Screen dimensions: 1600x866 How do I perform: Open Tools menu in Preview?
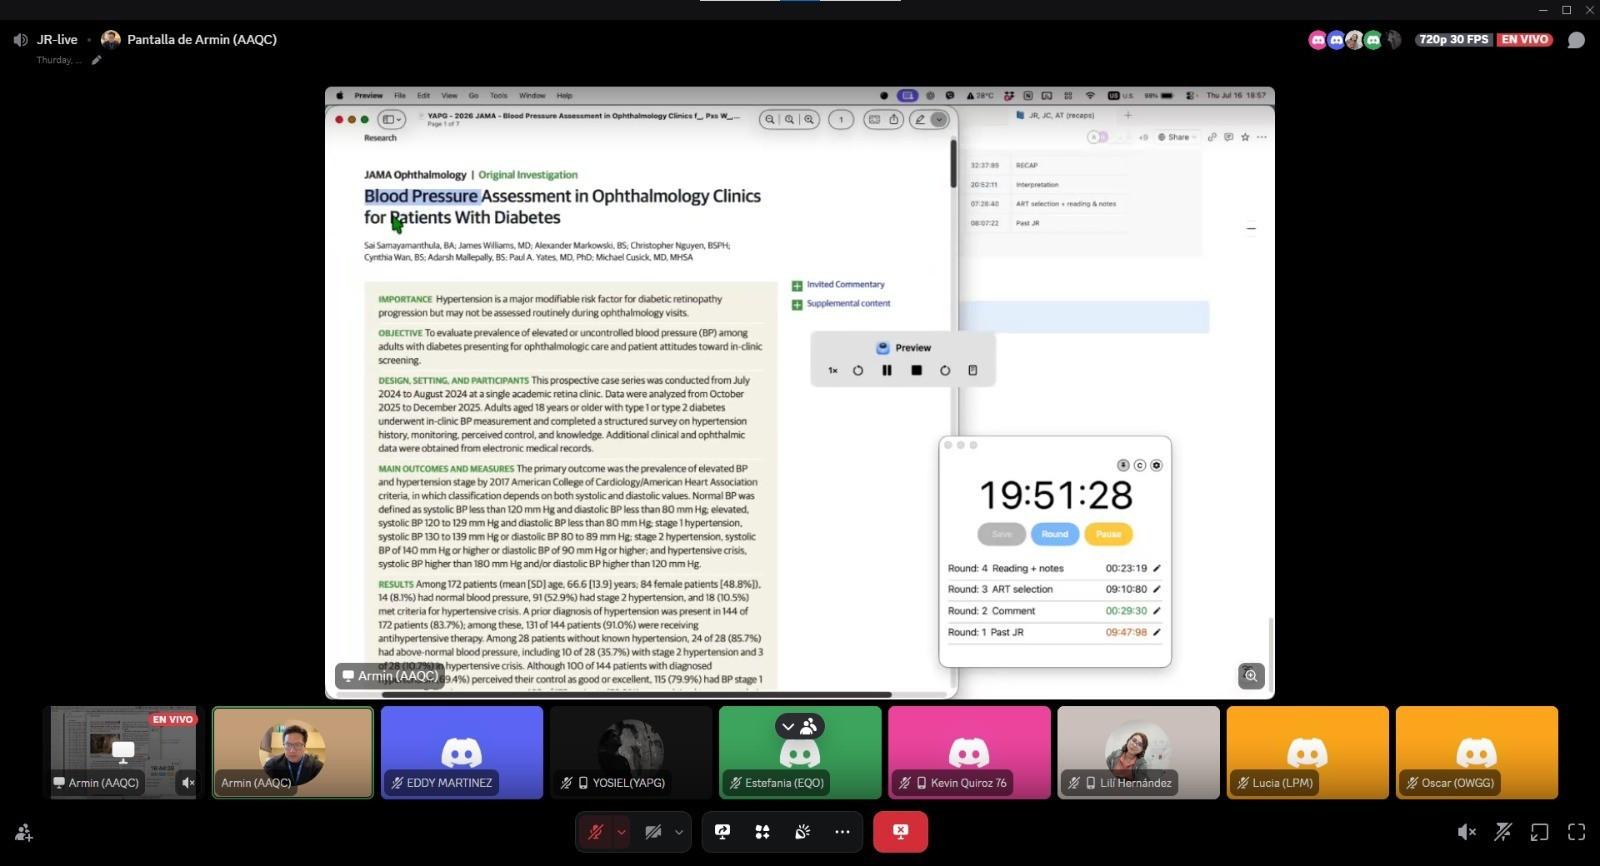[499, 96]
